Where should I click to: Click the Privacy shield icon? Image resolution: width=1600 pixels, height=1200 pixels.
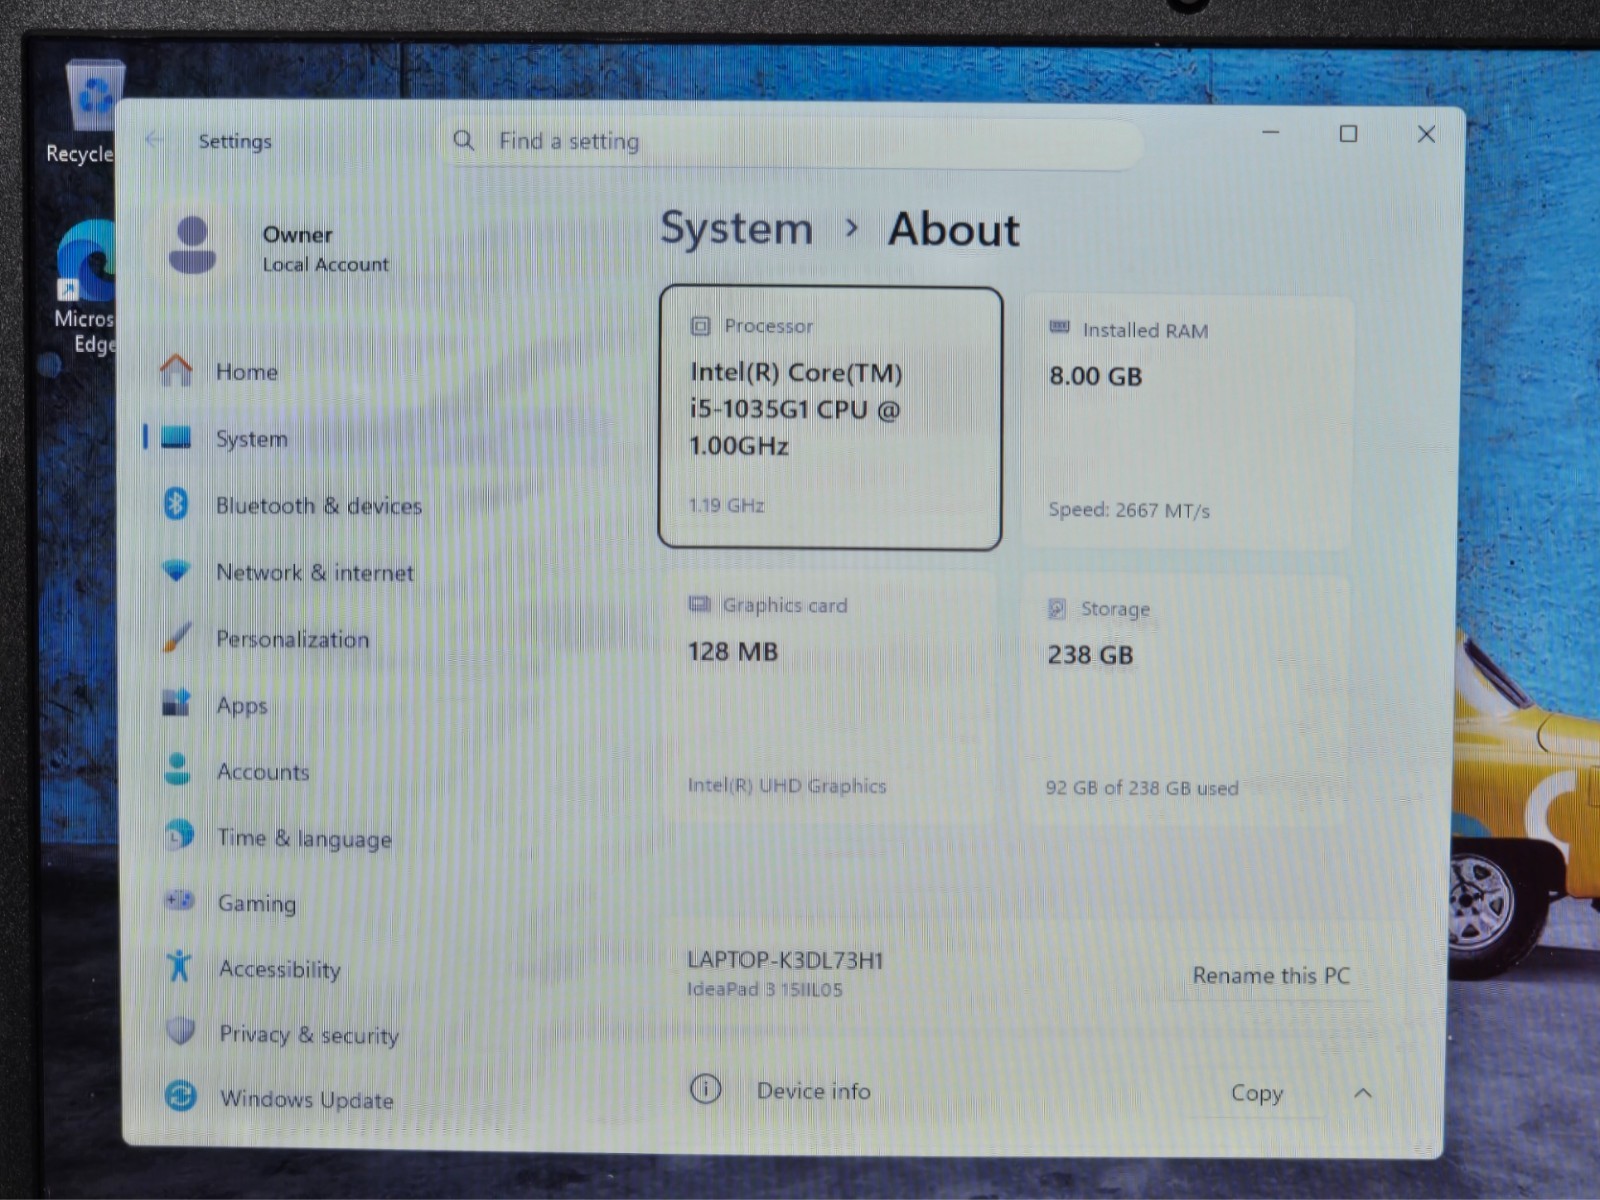(180, 1031)
